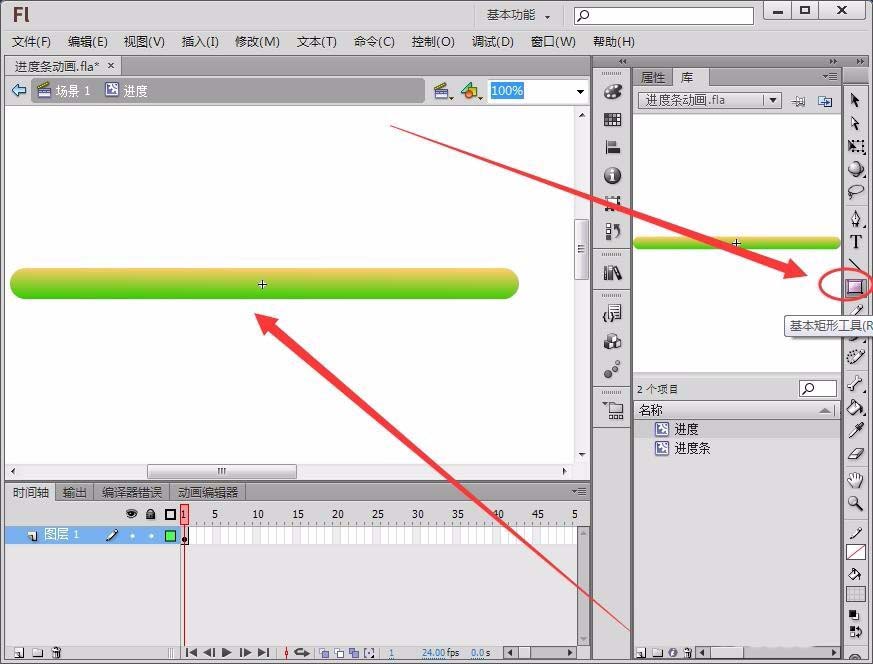Toggle green outline square for 图层 1
Screen dimensions: 873x664
170,536
